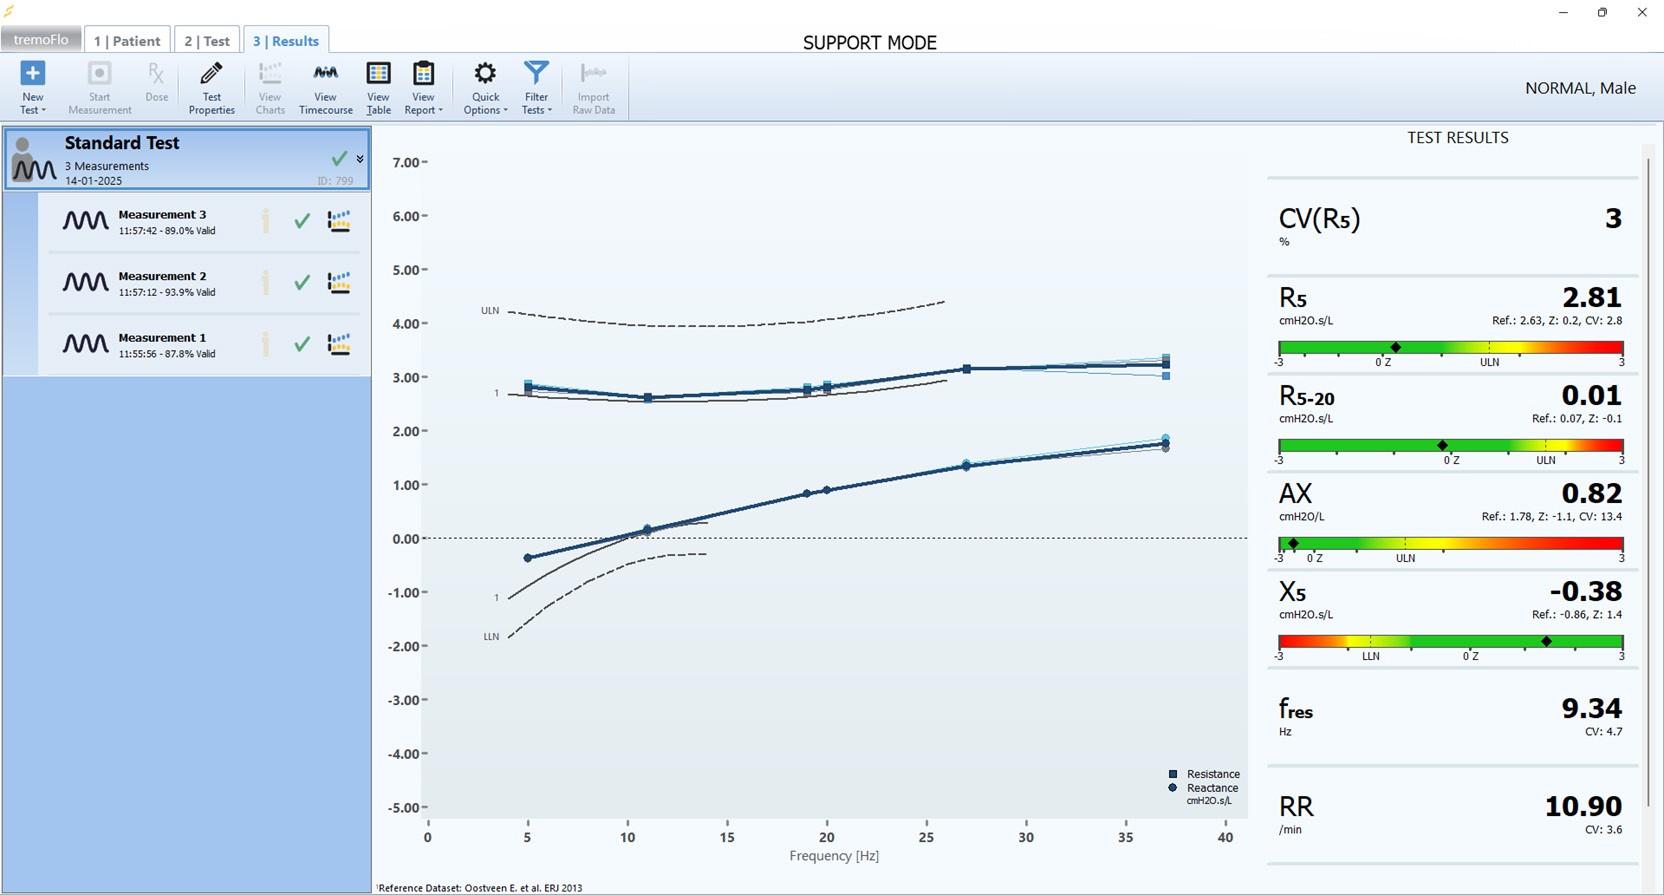Click the RR value 10.90
Screen dimensions: 1664x895
click(1583, 806)
